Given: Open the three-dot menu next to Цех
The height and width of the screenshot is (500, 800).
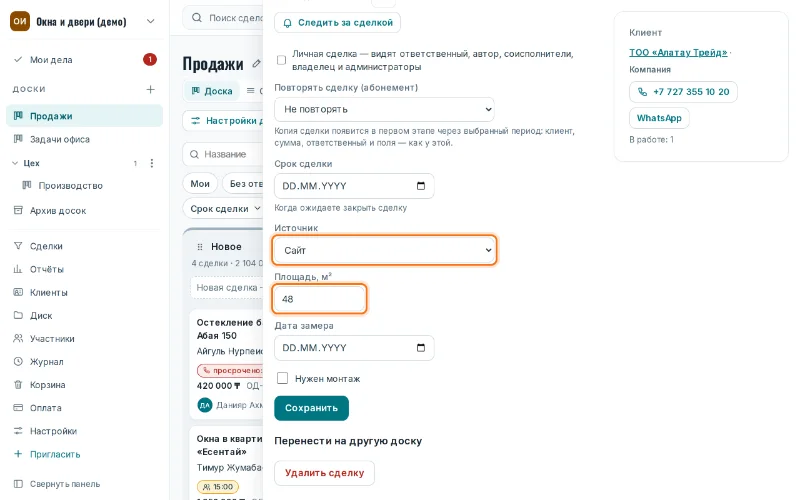Looking at the screenshot, I should tap(152, 163).
